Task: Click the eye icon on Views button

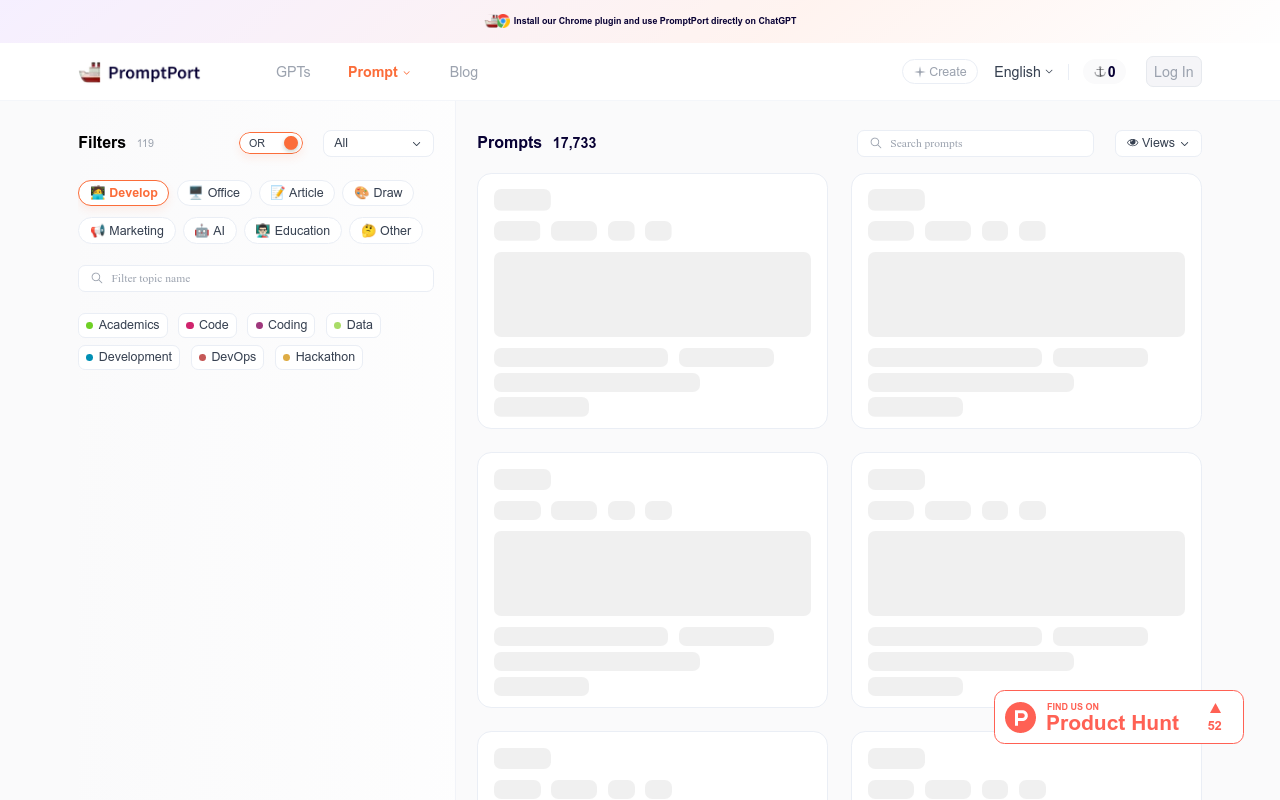Action: tap(1133, 143)
